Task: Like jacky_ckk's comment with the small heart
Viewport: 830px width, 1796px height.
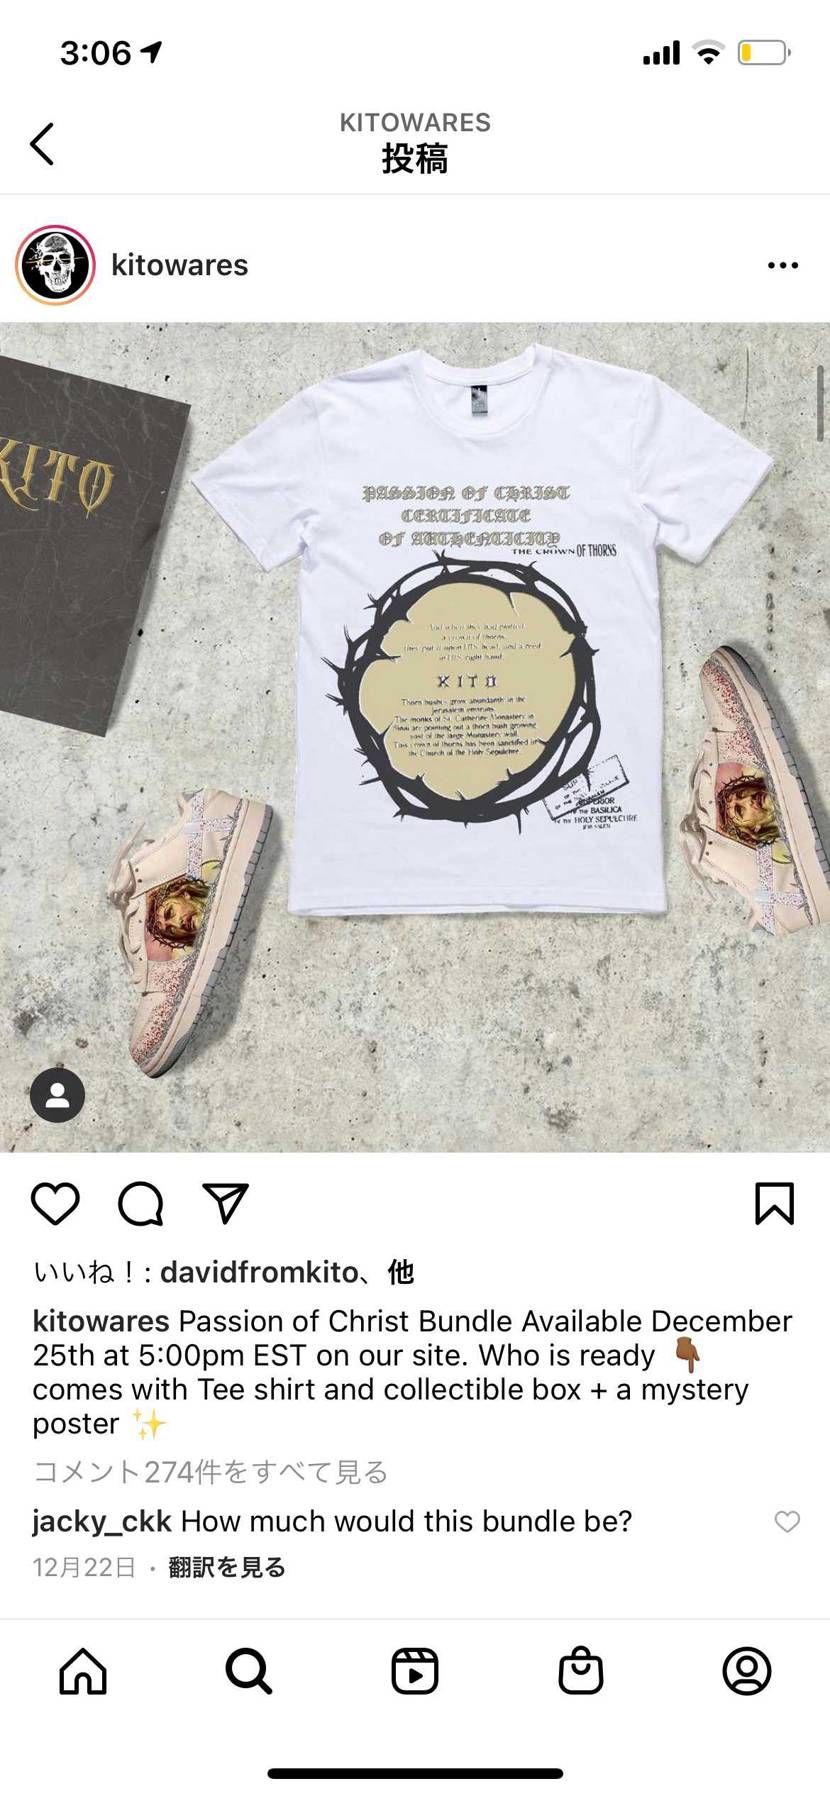Action: pos(787,1521)
